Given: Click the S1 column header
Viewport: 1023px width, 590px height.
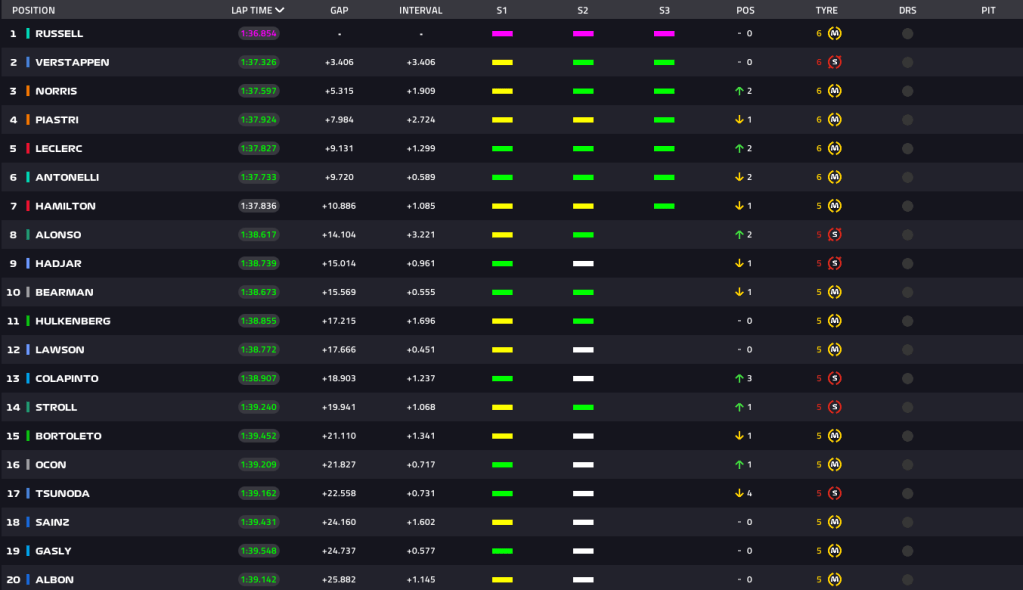Looking at the screenshot, I should [502, 10].
